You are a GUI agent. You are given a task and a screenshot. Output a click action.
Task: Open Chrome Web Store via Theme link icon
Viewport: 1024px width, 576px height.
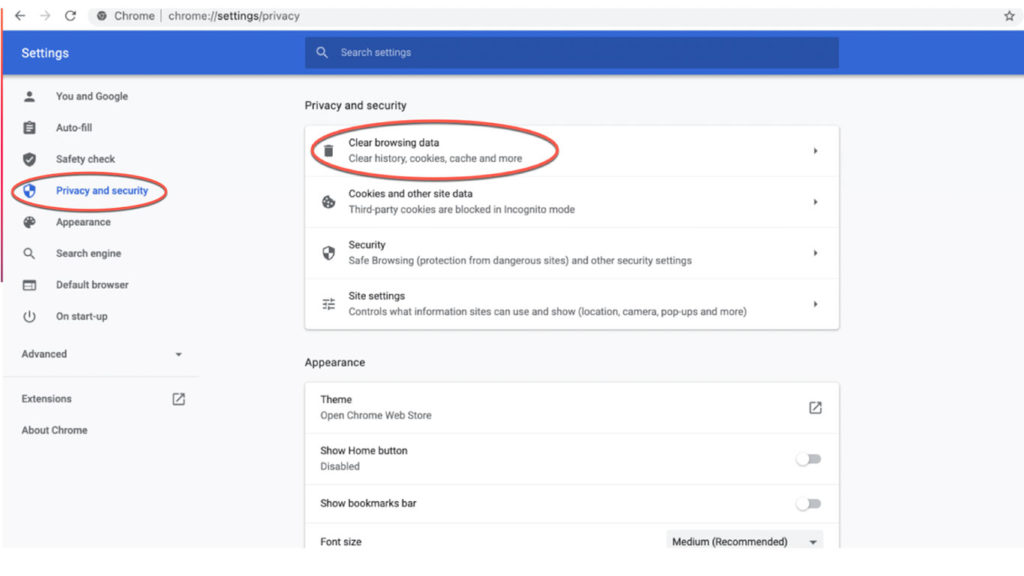tap(815, 408)
